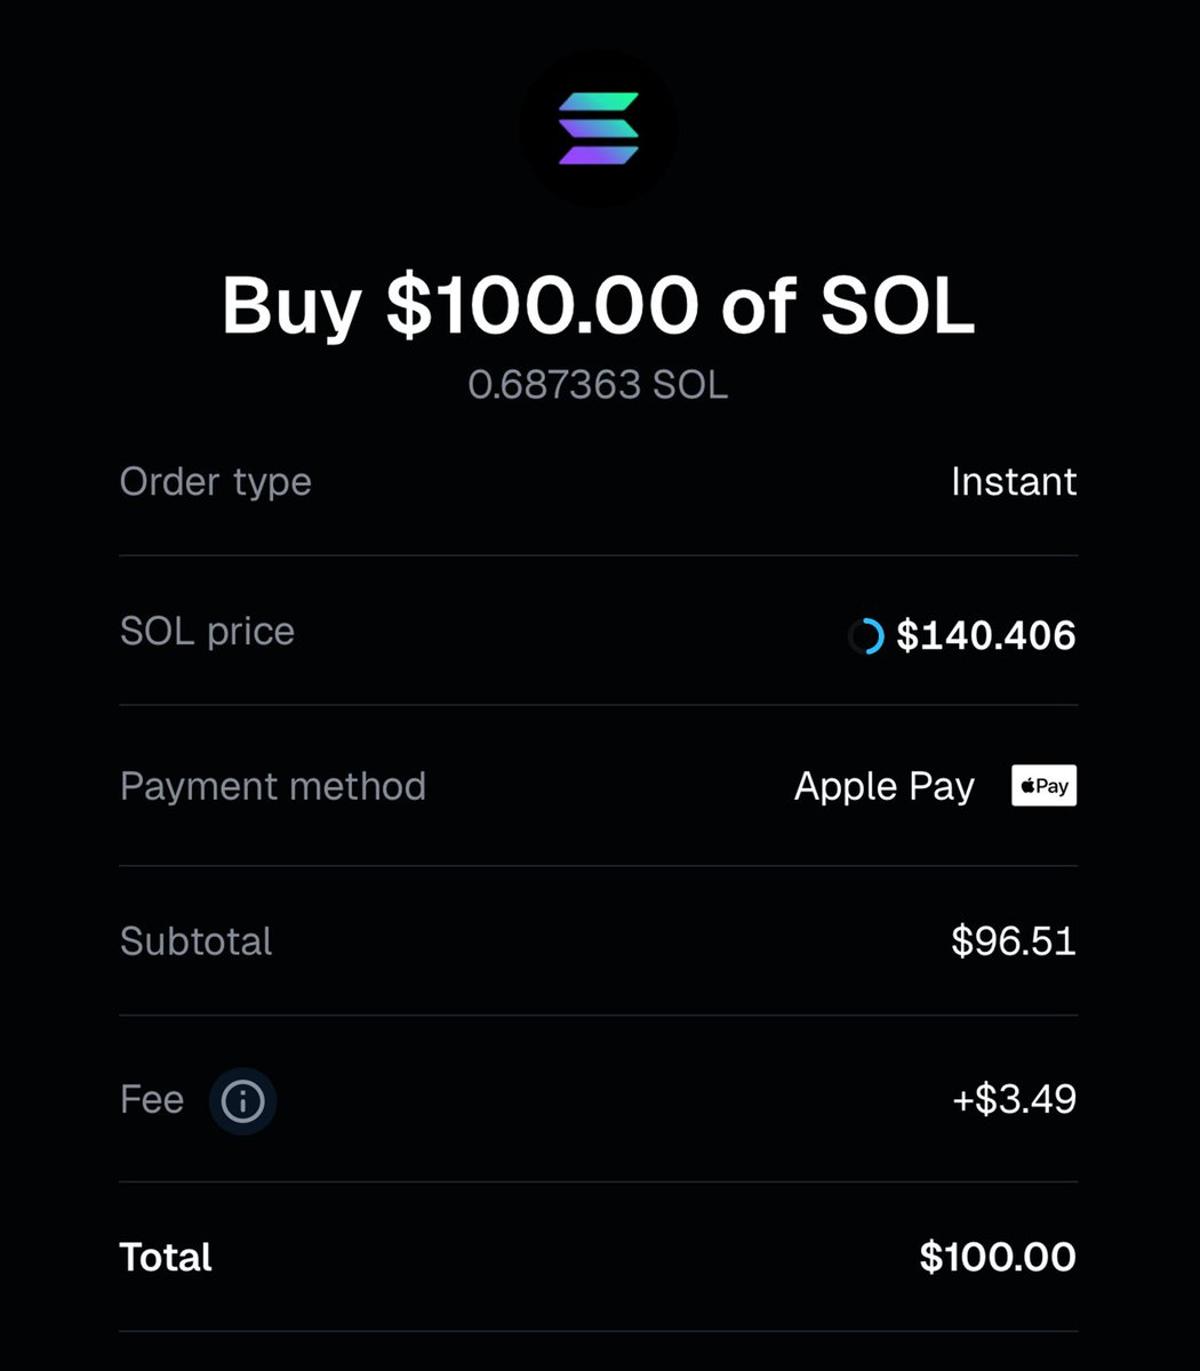Change the Order type from Instant
Image resolution: width=1200 pixels, height=1371 pixels.
click(1014, 482)
